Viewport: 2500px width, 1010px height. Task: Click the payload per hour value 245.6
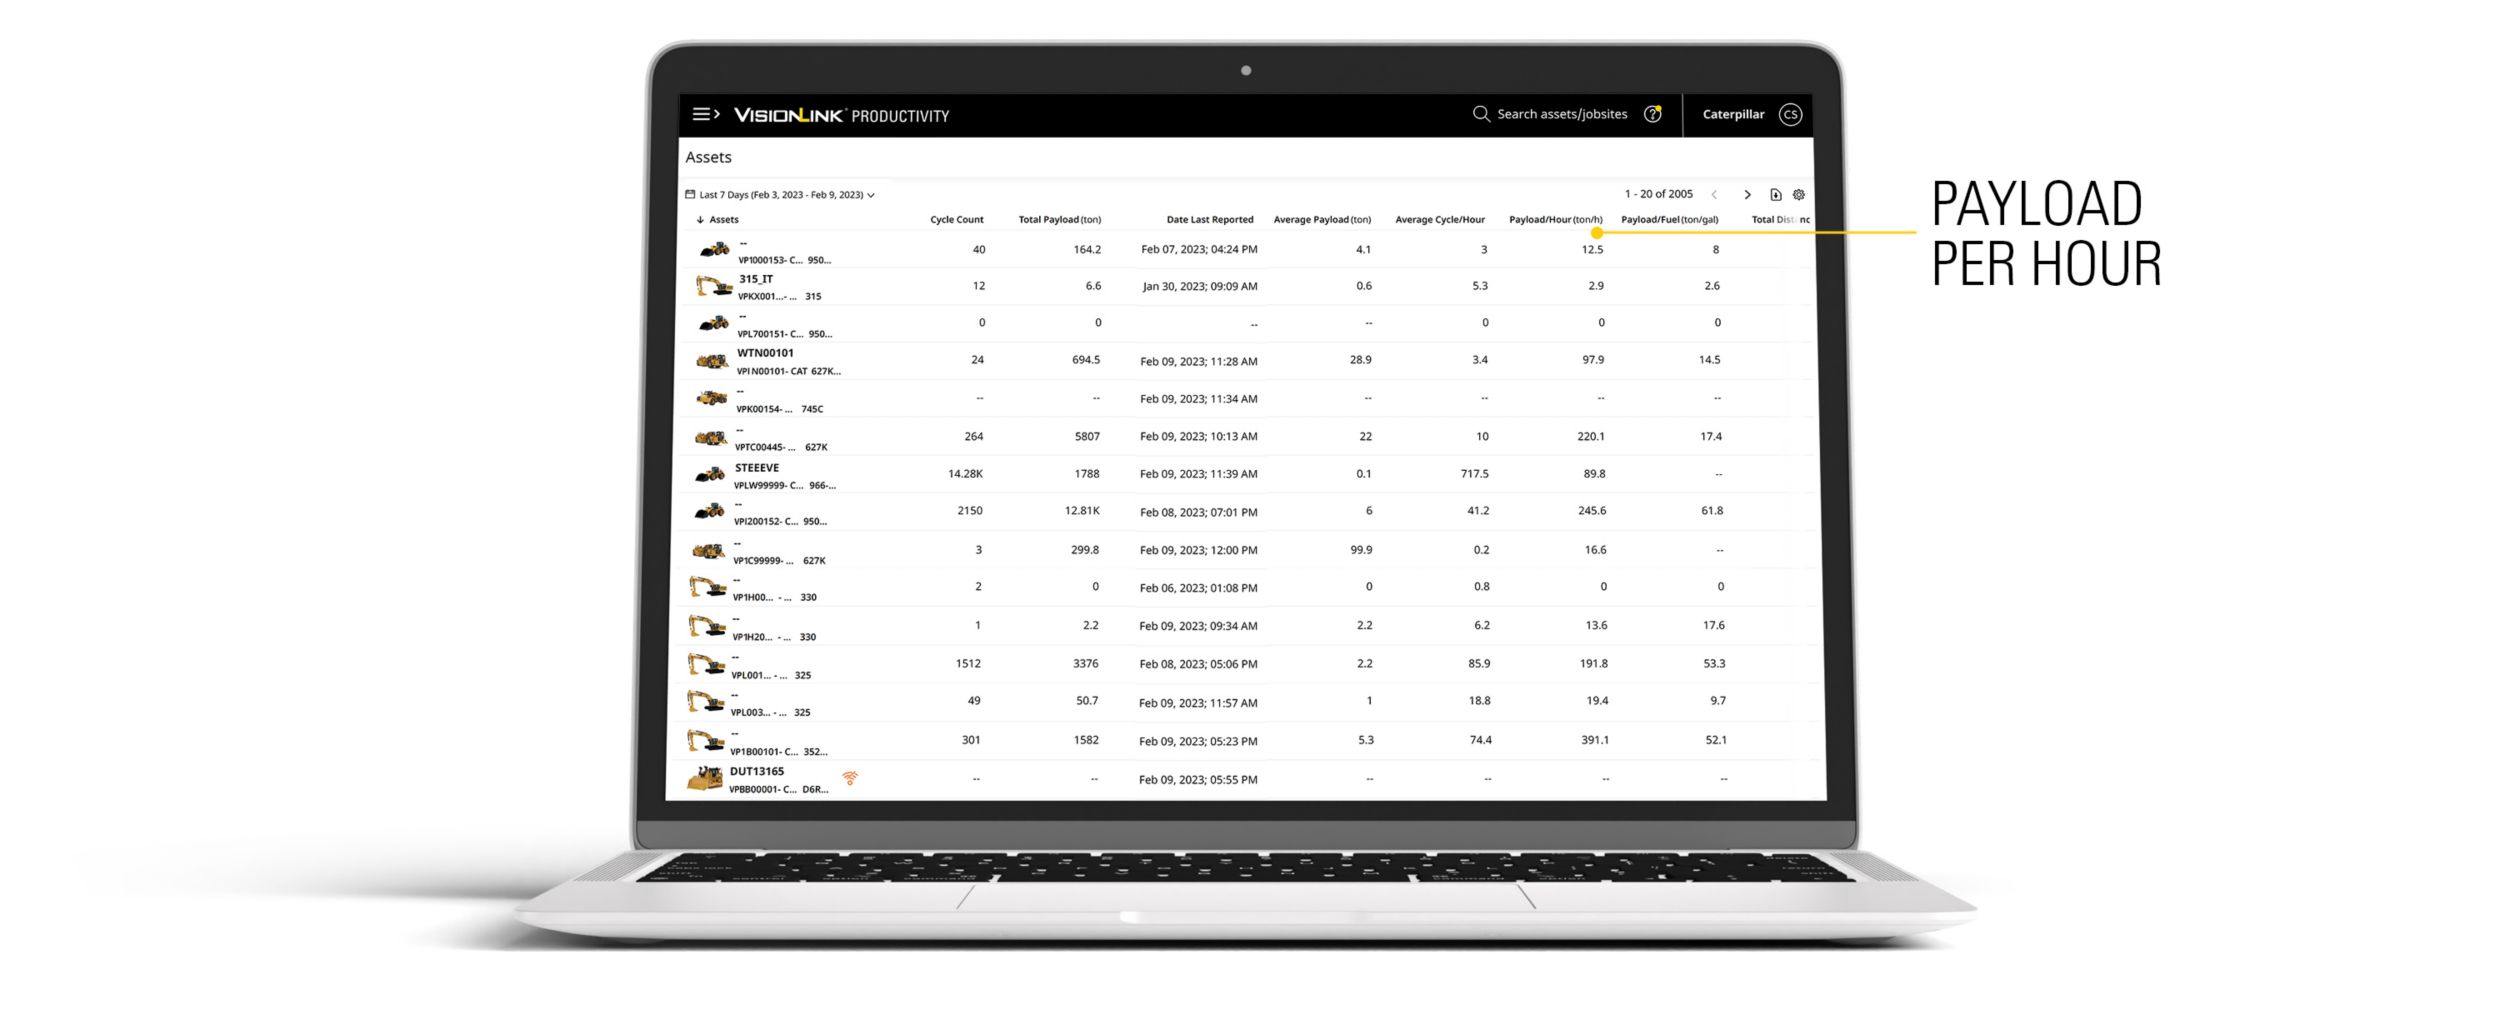pyautogui.click(x=1592, y=511)
